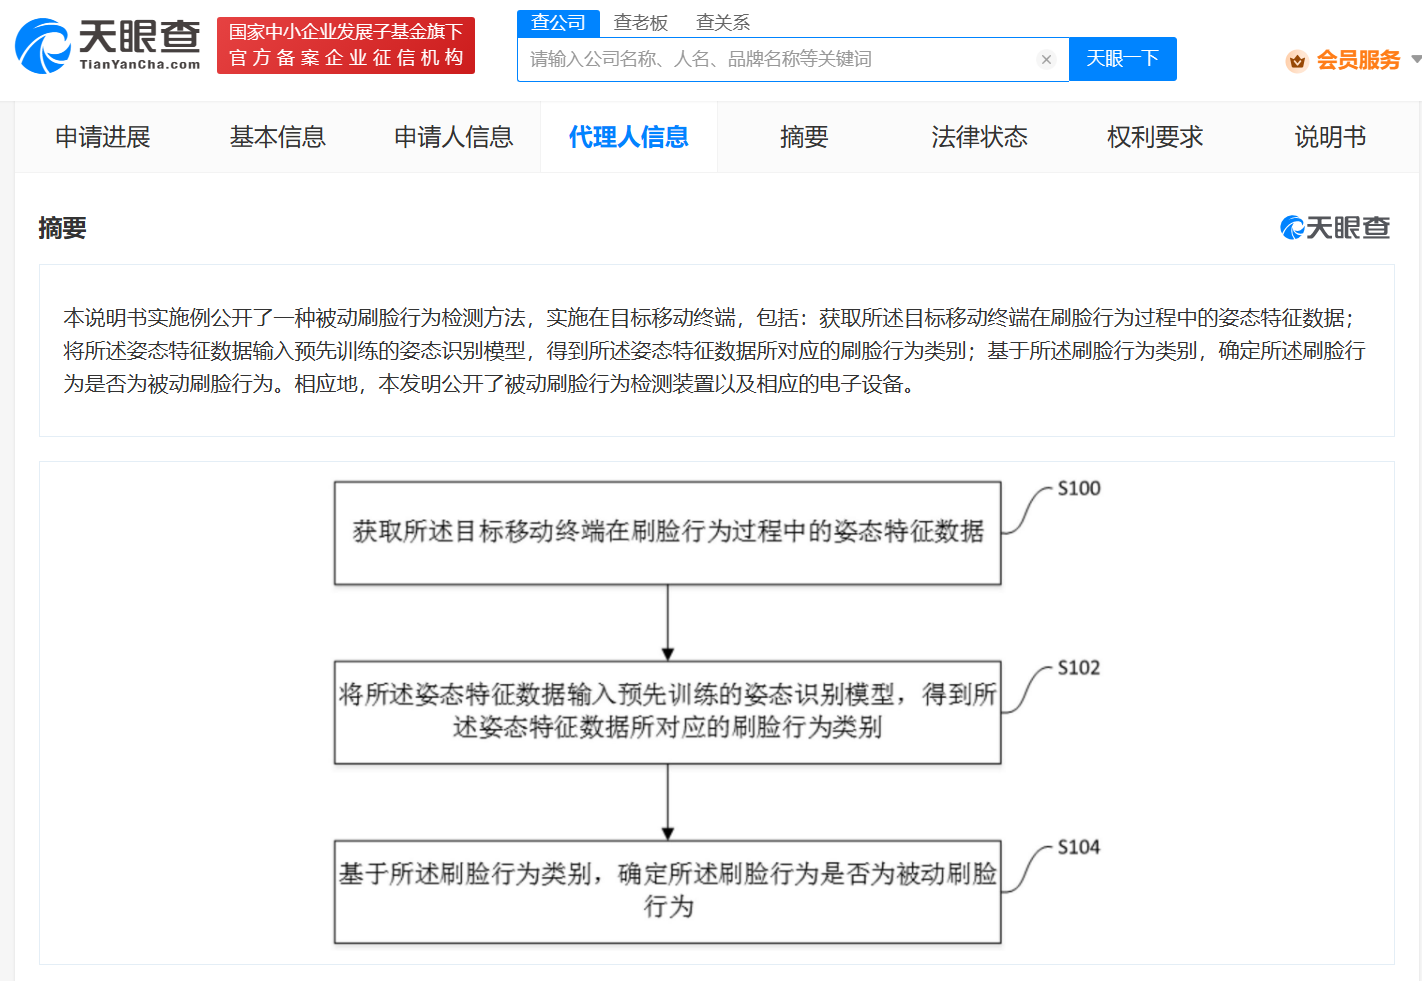Viewport: 1422px width, 981px height.
Task: Click the S100 flowchart box 获取所述目标移动终端
Action: [668, 533]
